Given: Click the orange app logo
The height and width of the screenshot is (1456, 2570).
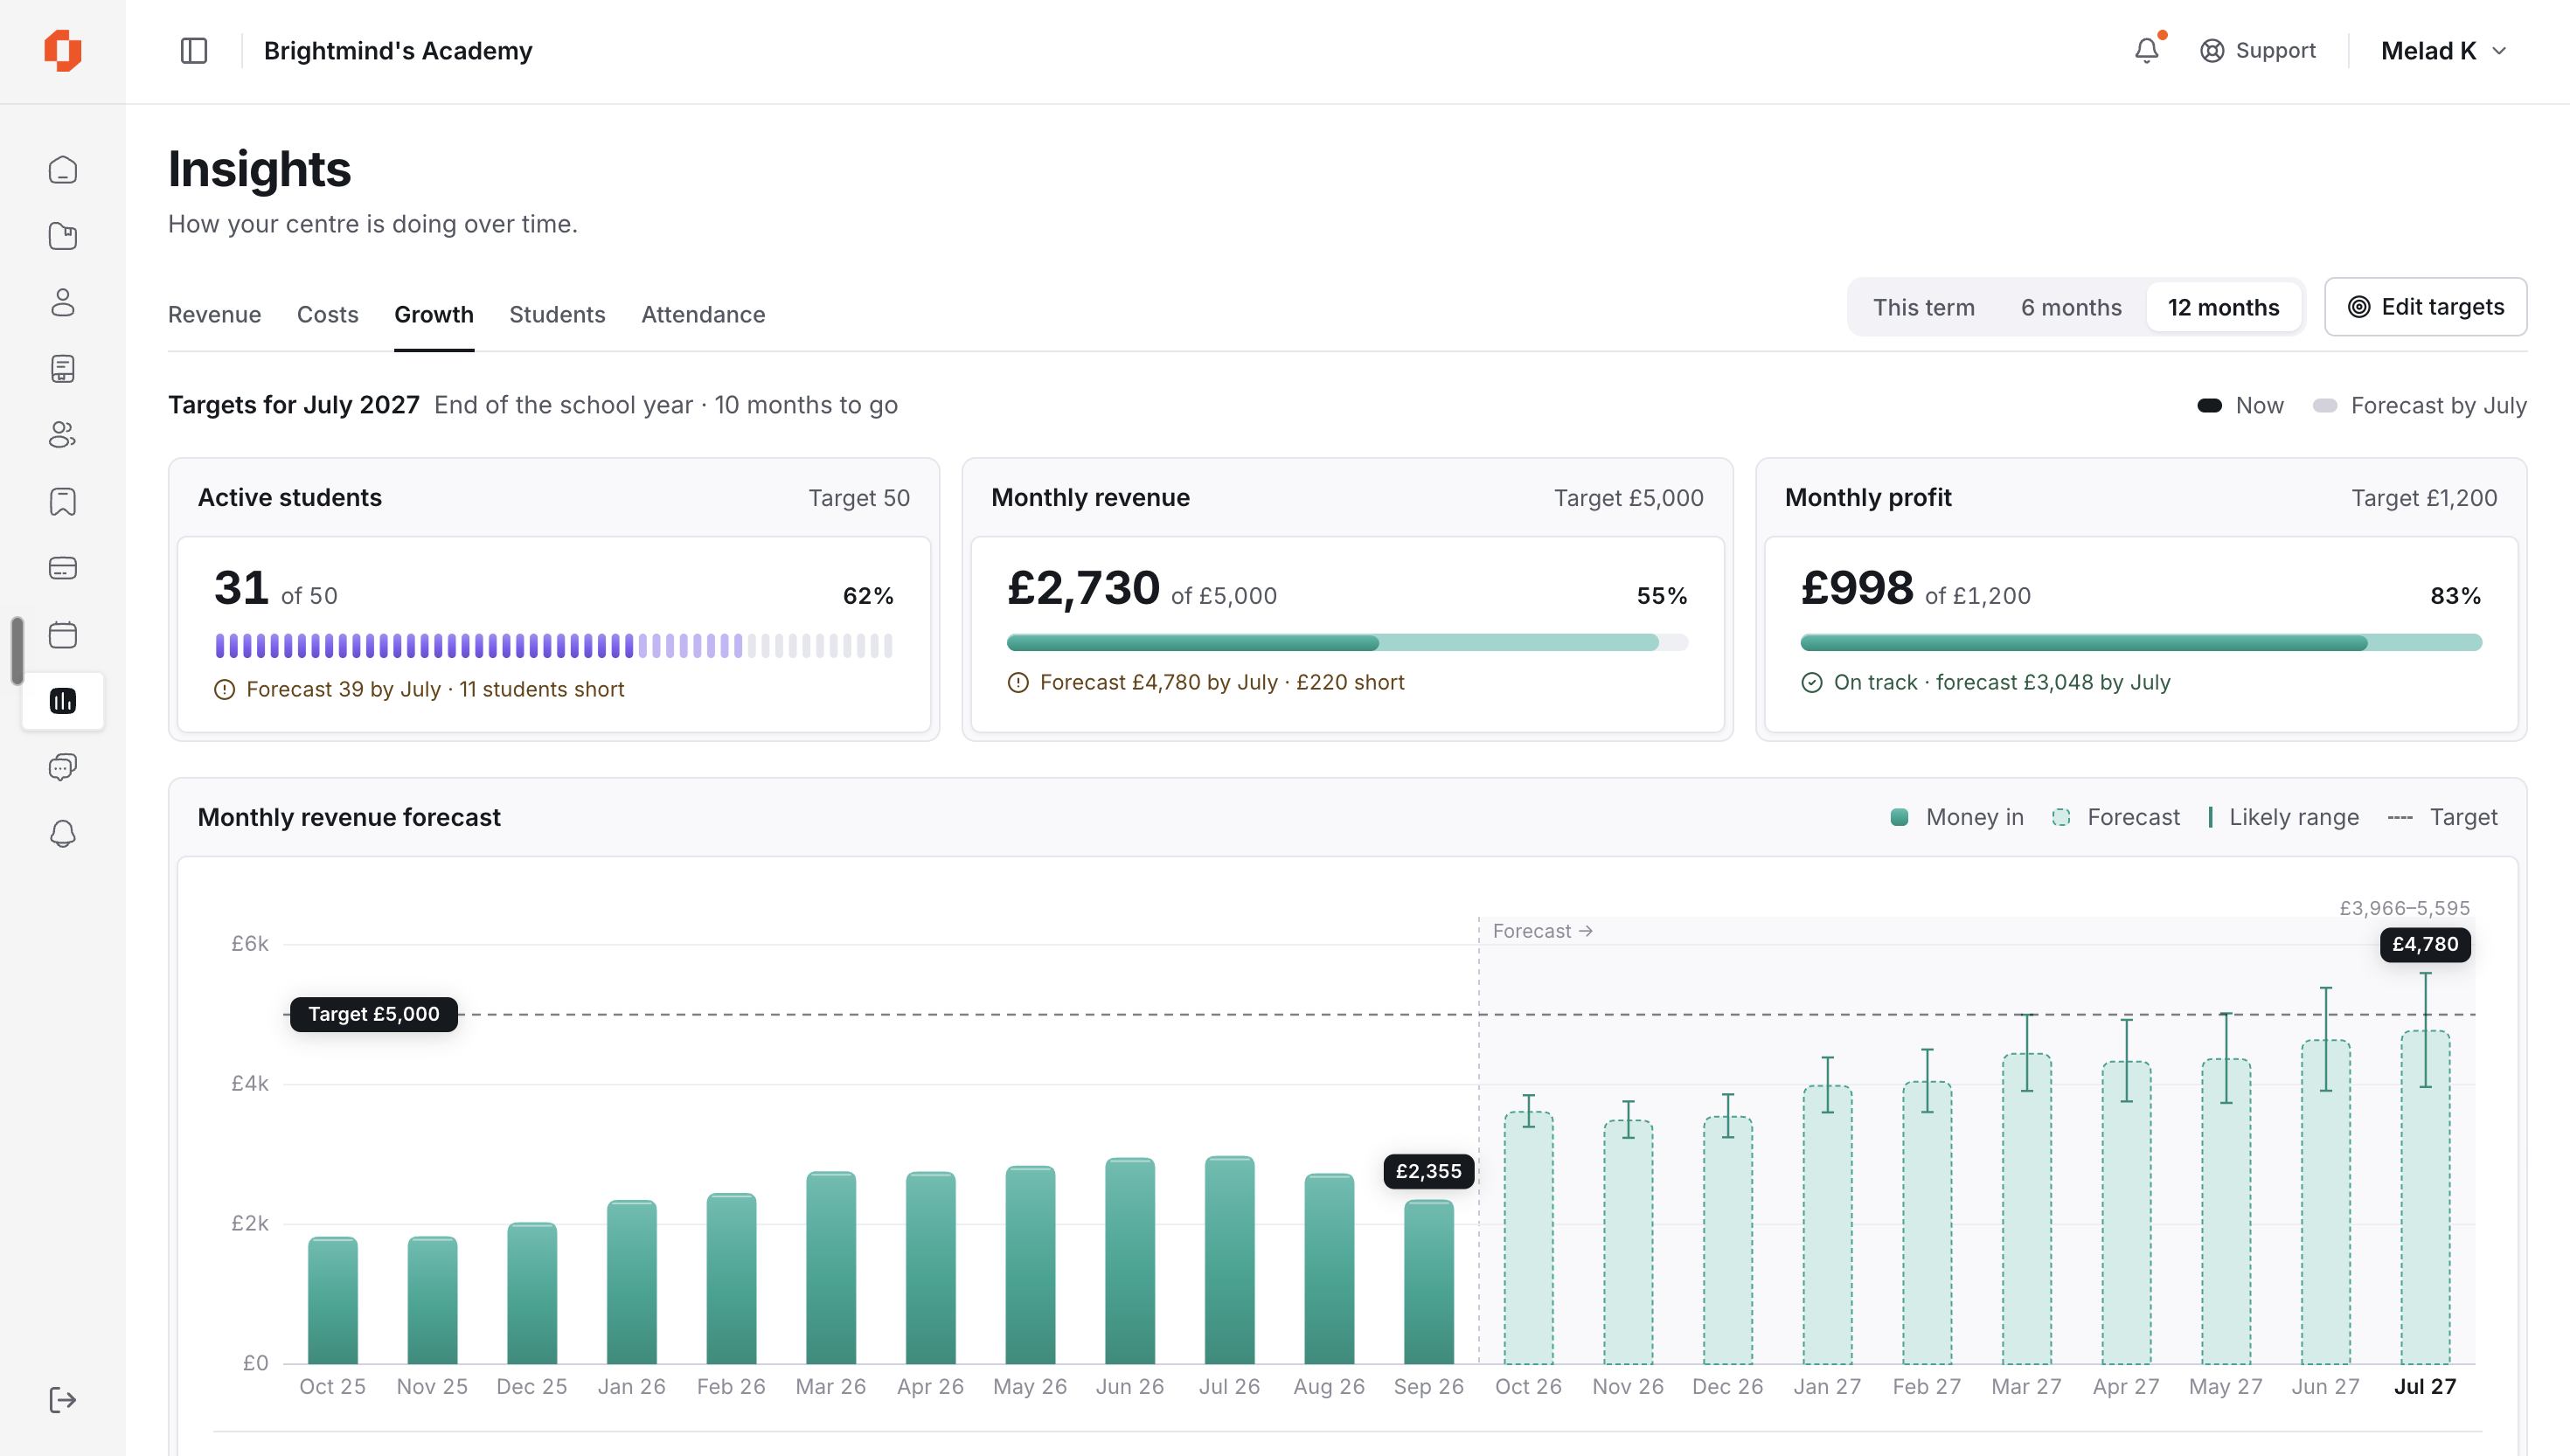Looking at the screenshot, I should click(62, 50).
